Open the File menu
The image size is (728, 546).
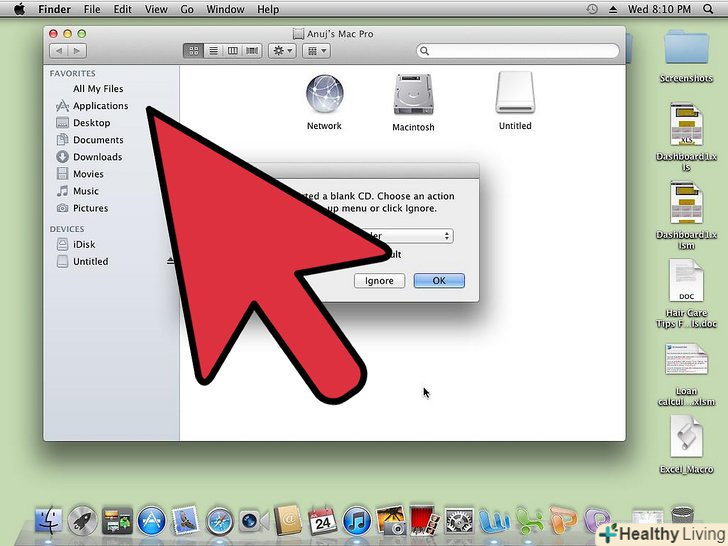tap(92, 9)
